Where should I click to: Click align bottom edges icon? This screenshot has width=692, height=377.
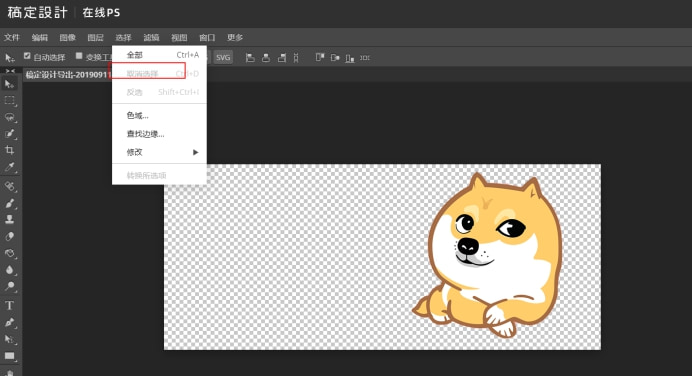tap(350, 58)
